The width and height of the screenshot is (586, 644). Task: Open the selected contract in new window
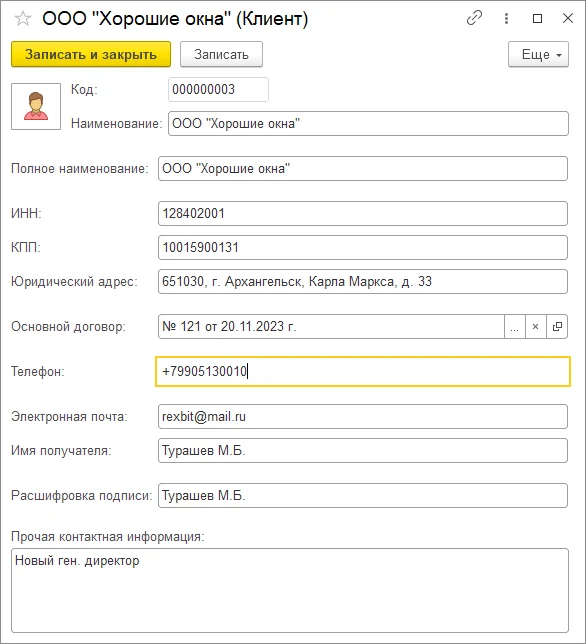point(557,327)
